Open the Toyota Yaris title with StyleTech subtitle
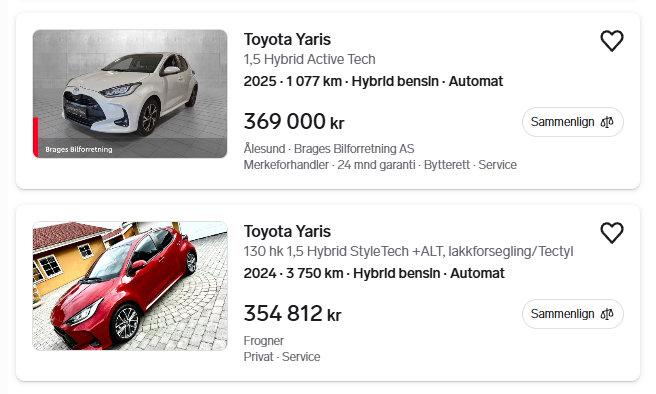 (287, 231)
